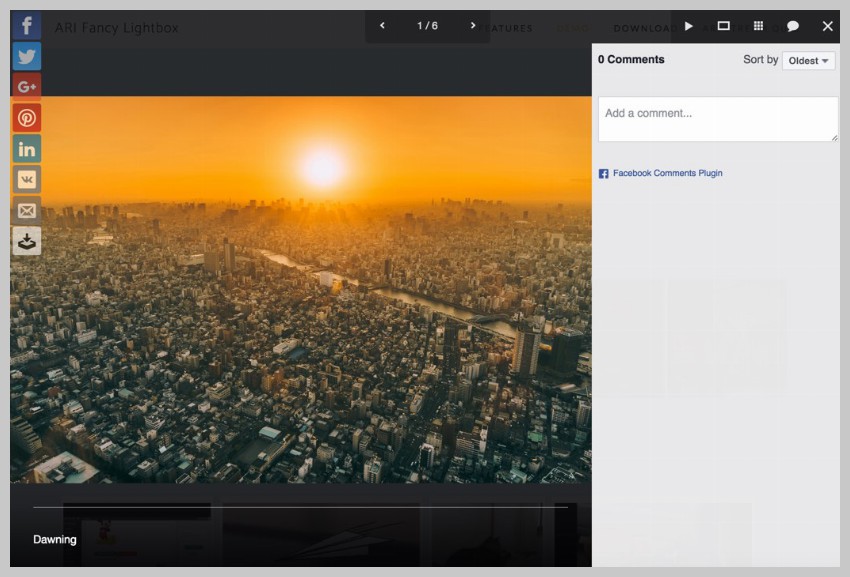Hide the comments panel
The width and height of the screenshot is (850, 577).
[x=792, y=26]
